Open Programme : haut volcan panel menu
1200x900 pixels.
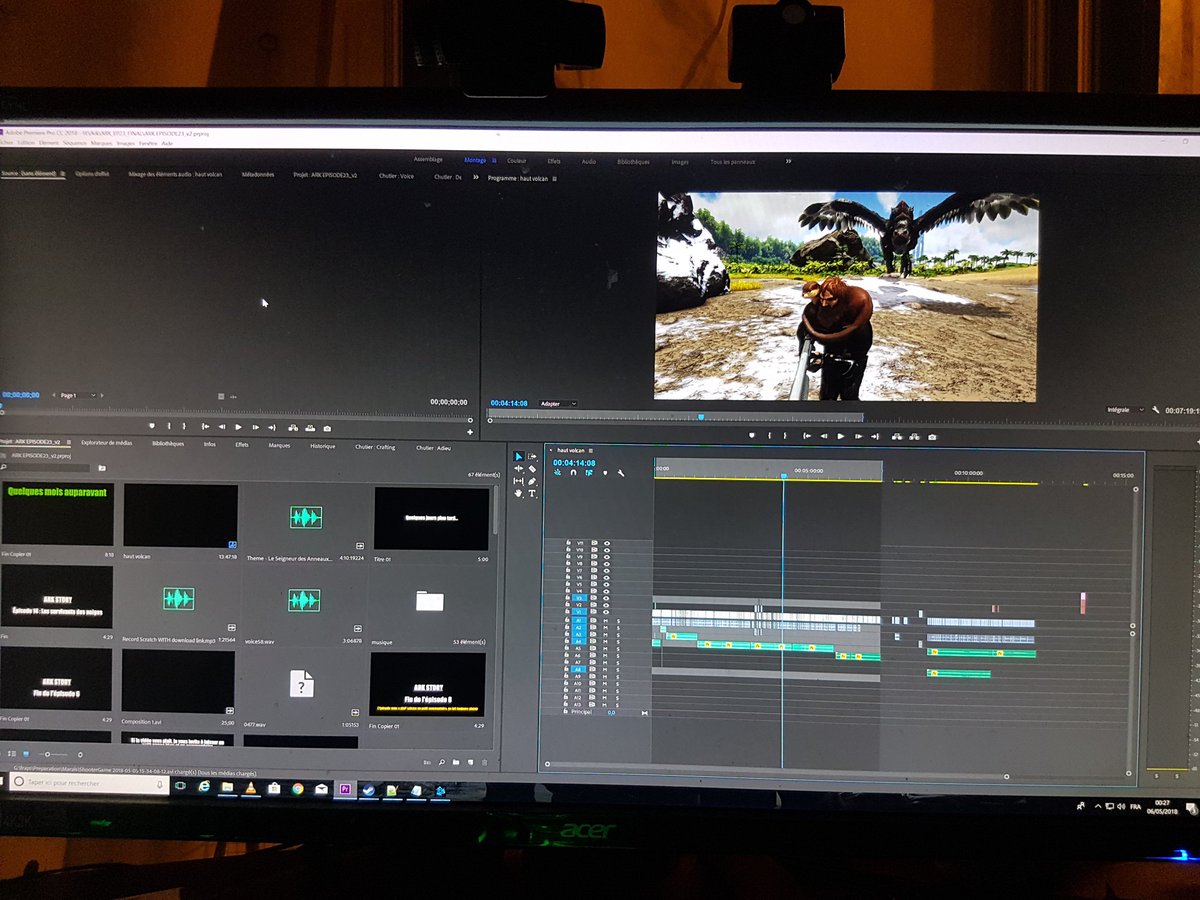pyautogui.click(x=554, y=178)
